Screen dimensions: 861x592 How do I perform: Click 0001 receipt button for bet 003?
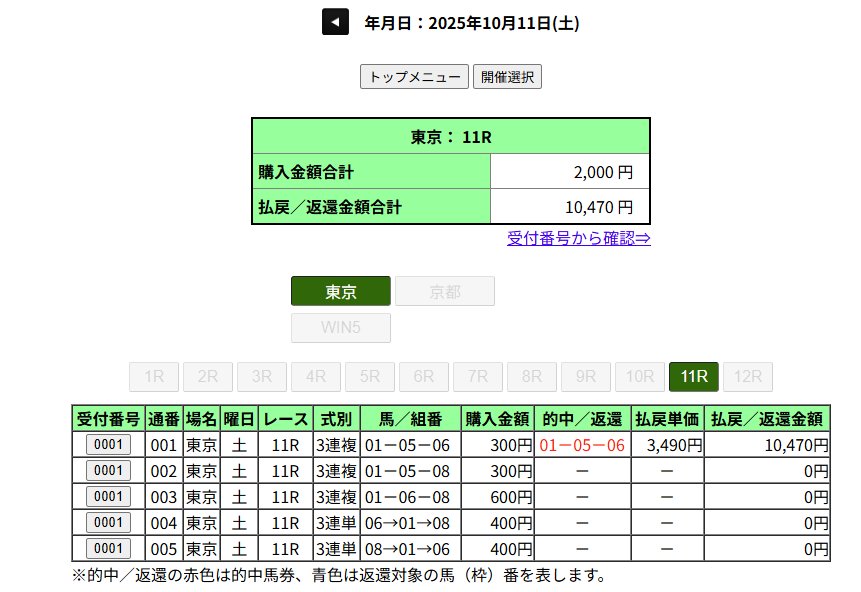pos(108,497)
